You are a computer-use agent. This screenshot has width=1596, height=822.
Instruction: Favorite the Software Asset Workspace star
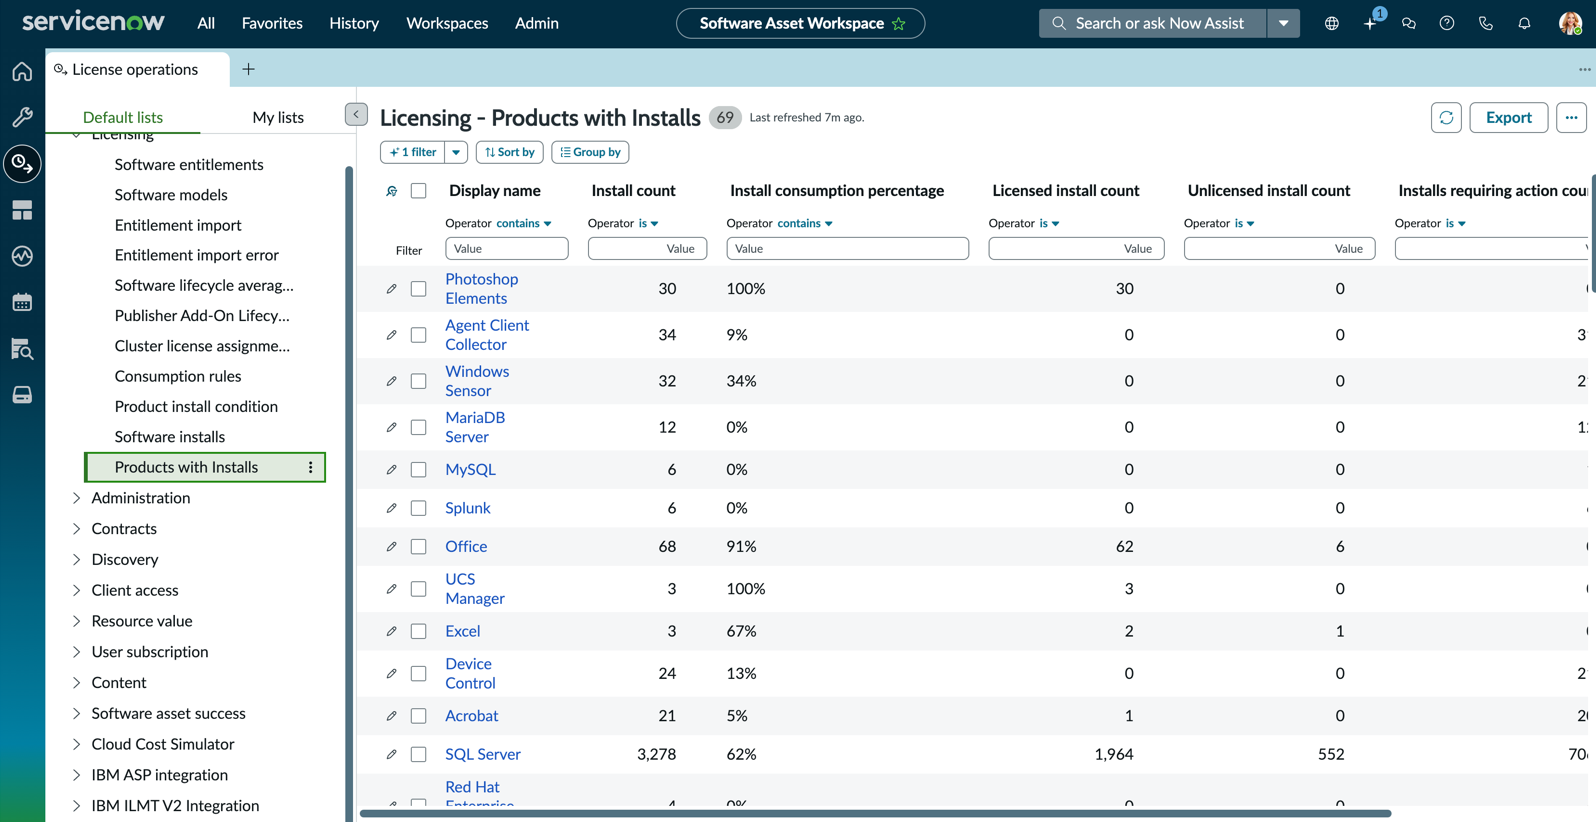click(x=899, y=23)
